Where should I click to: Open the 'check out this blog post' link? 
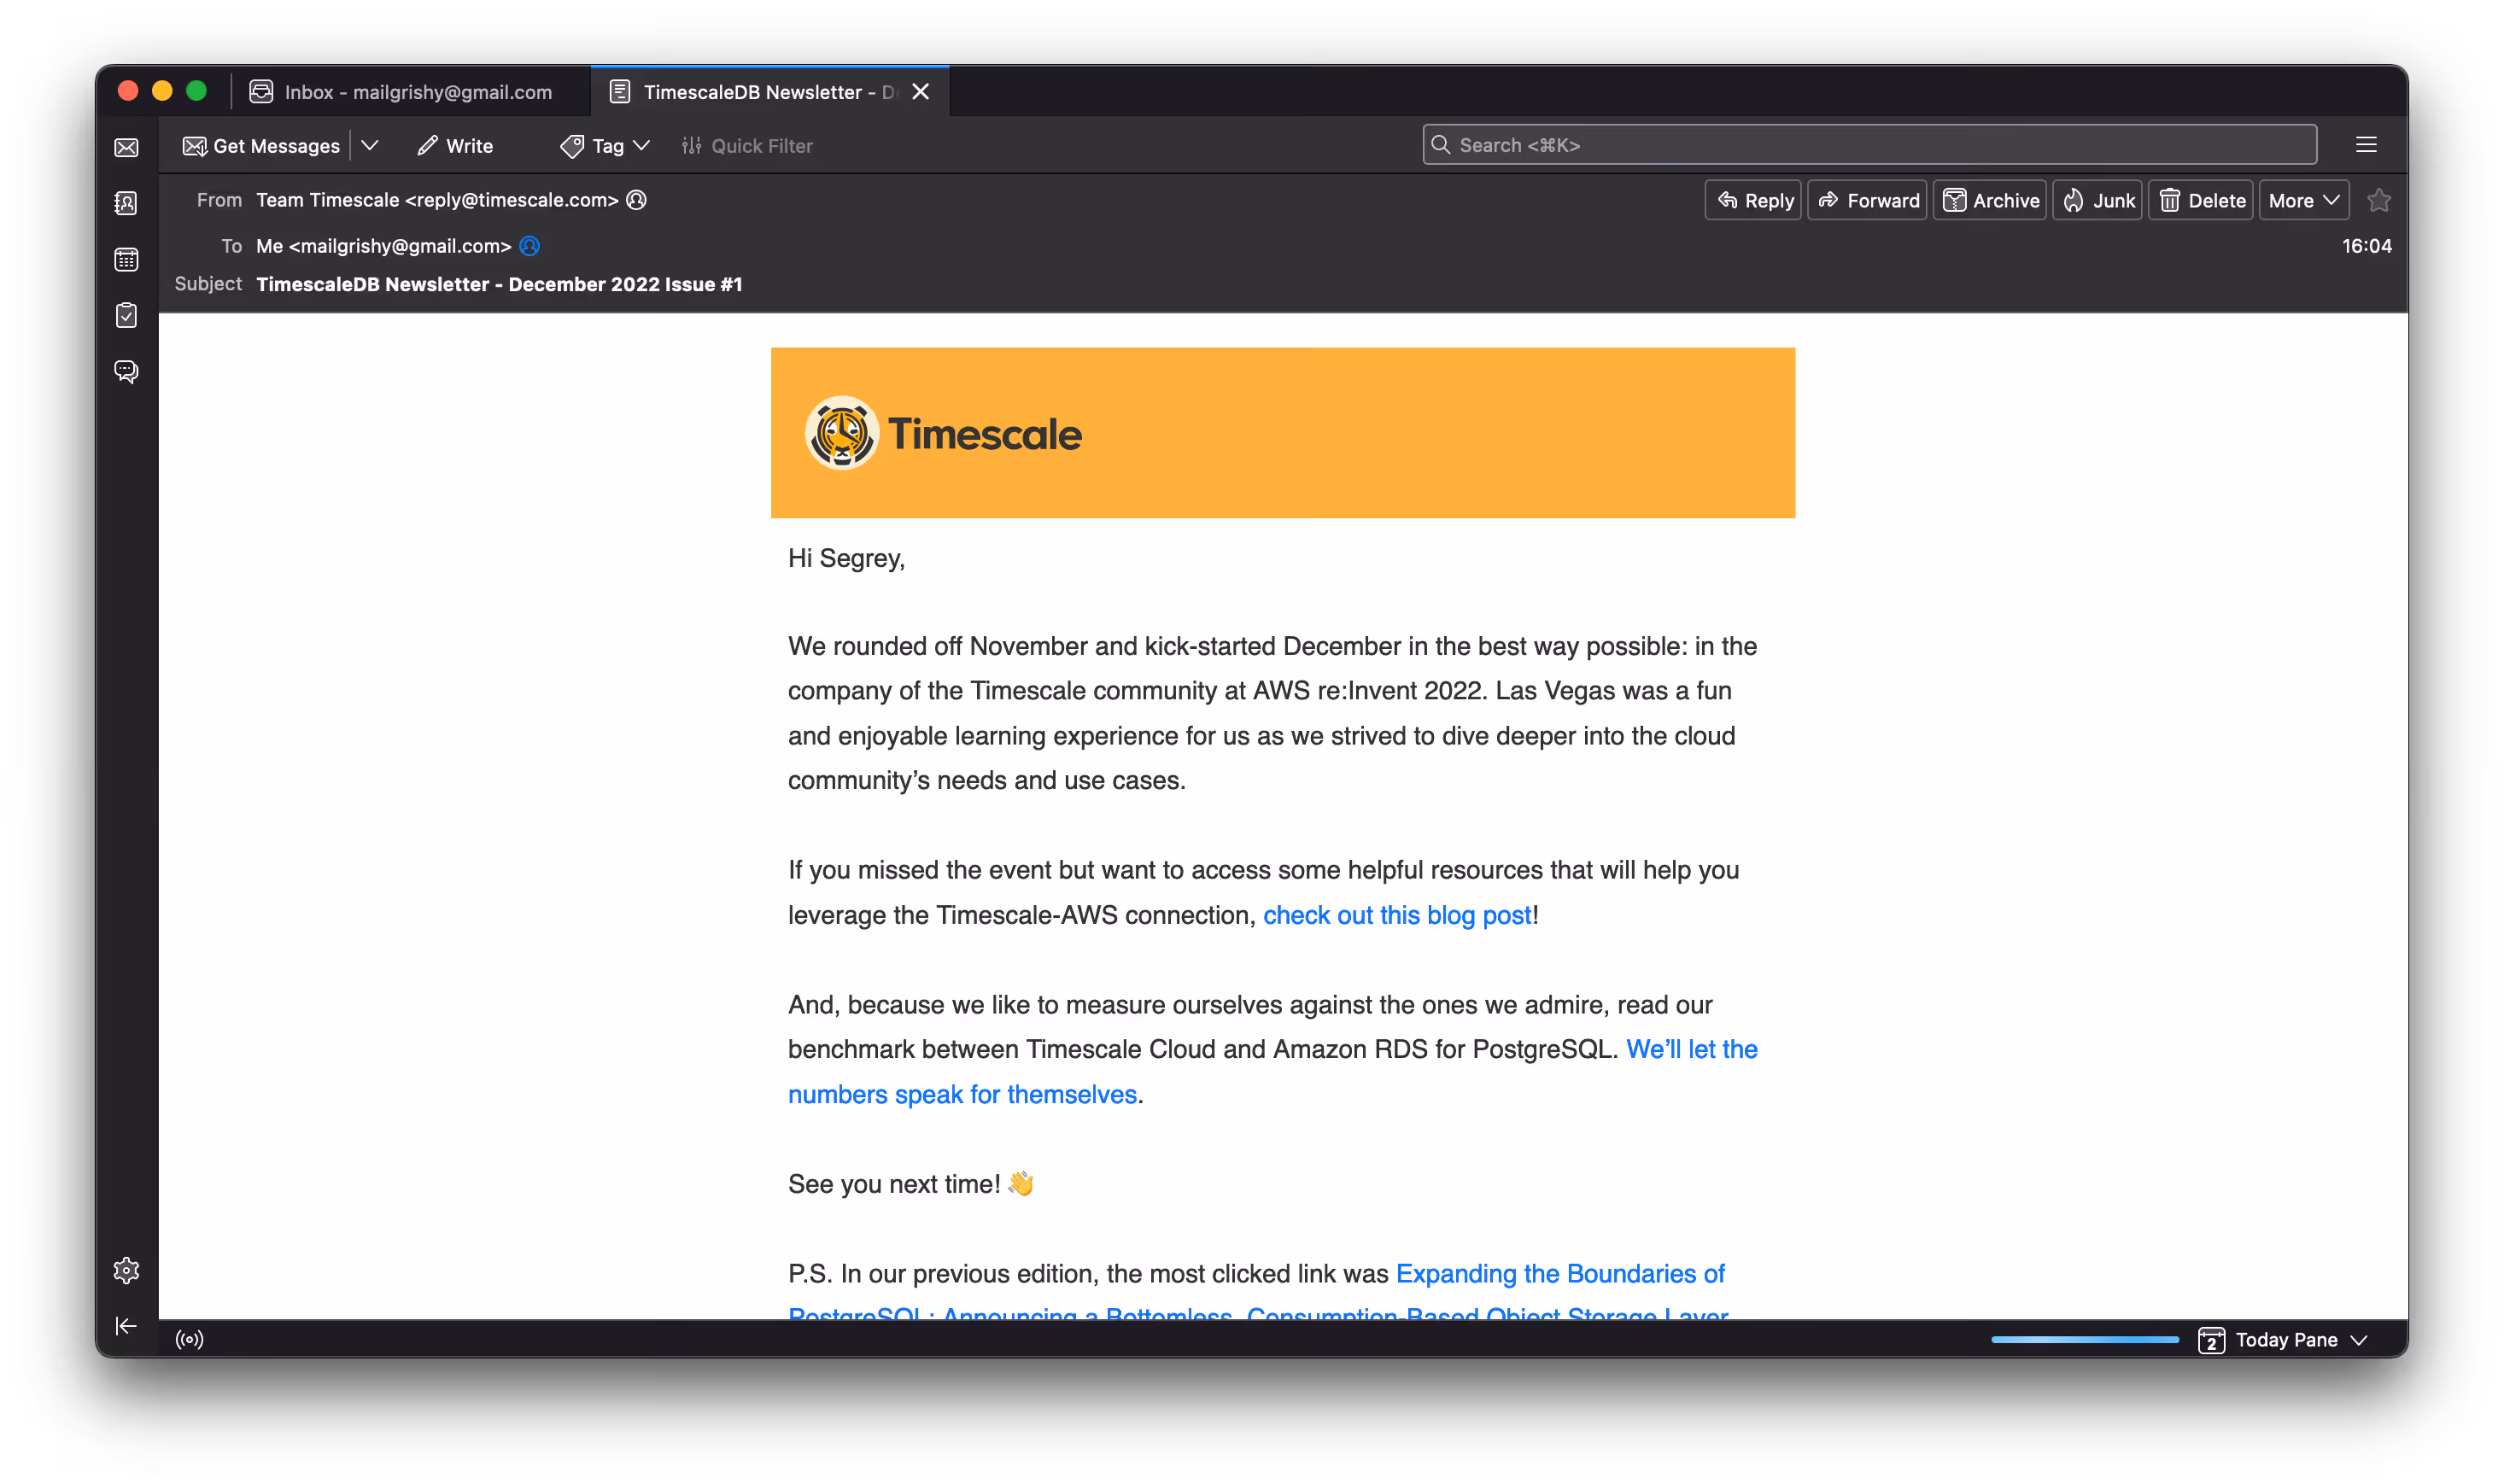[1396, 915]
